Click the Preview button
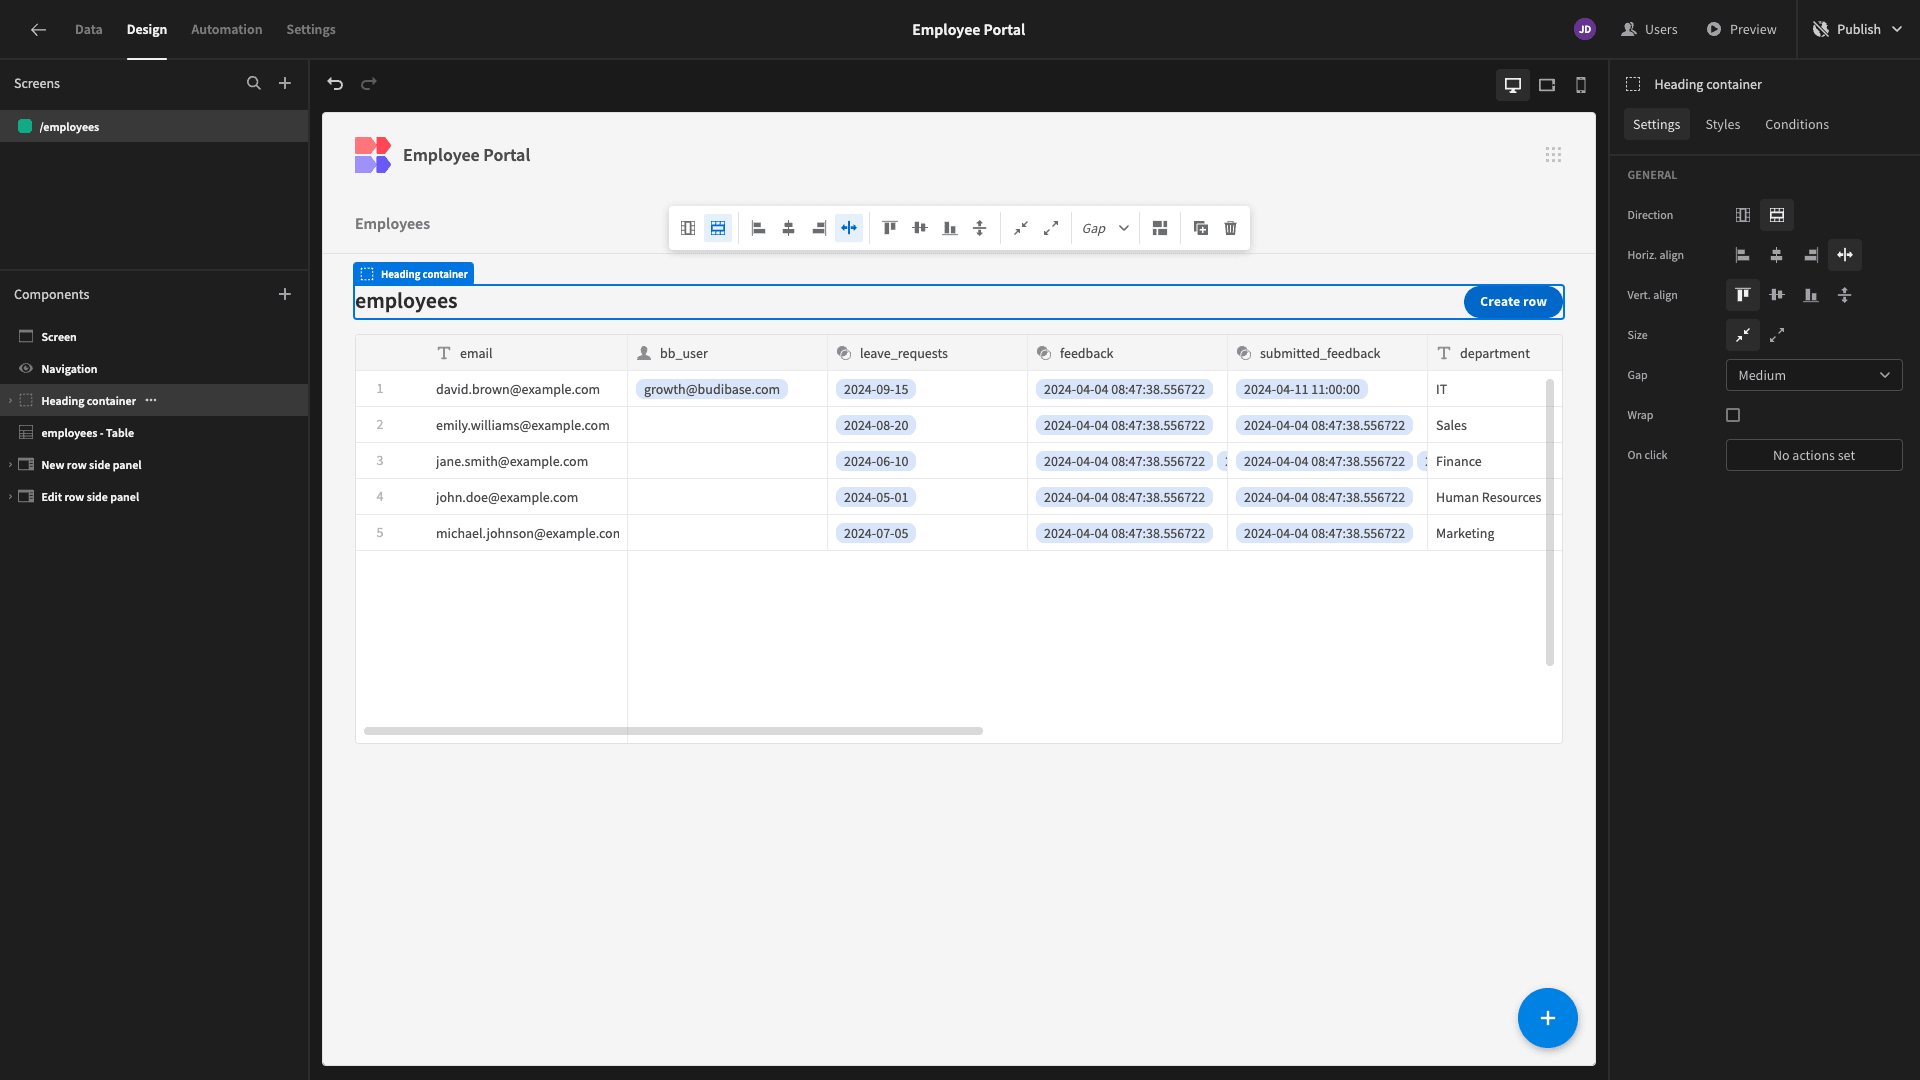 (1741, 30)
